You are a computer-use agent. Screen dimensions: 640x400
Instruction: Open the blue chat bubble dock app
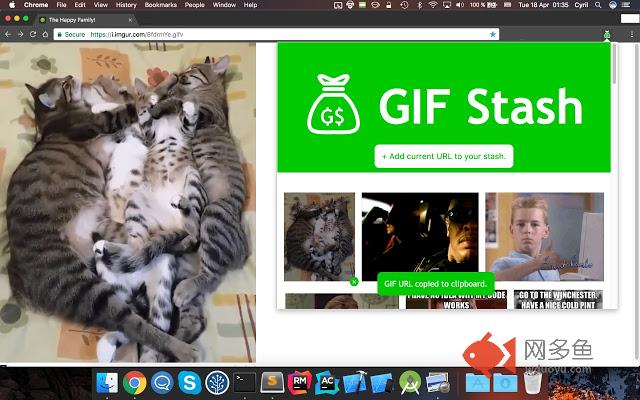162,383
